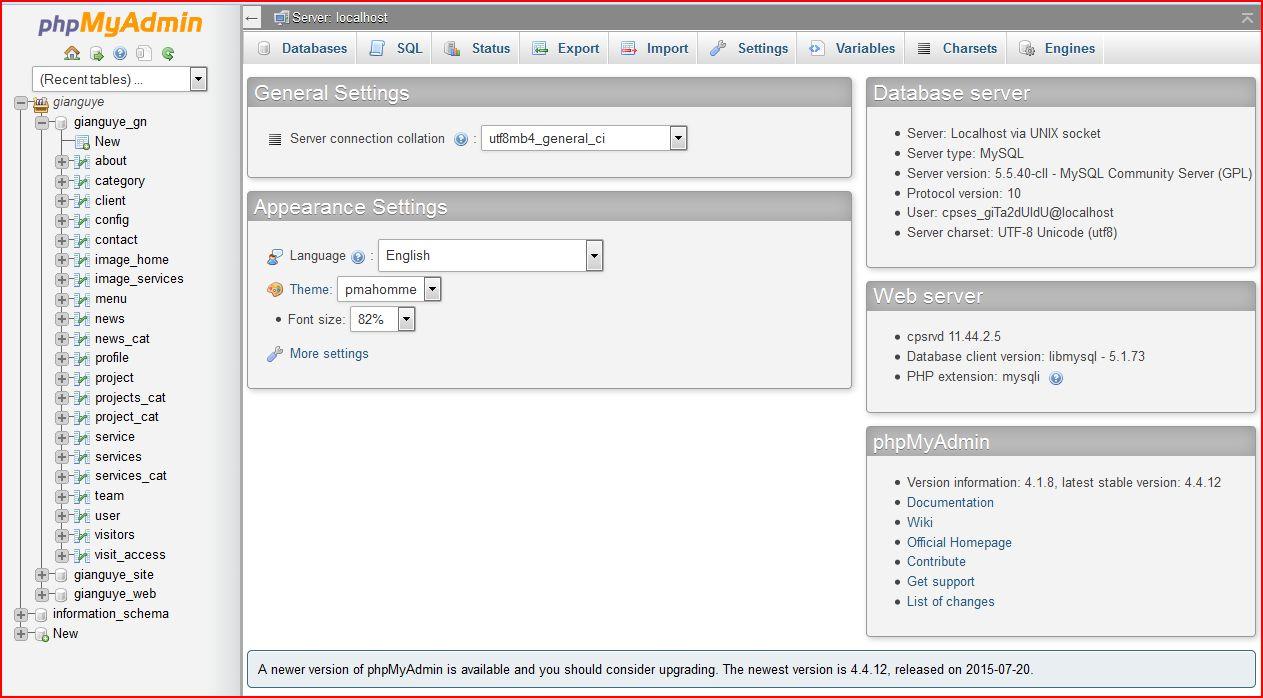Click the table icon beside profile
1263x698 pixels.
pyautogui.click(x=82, y=358)
